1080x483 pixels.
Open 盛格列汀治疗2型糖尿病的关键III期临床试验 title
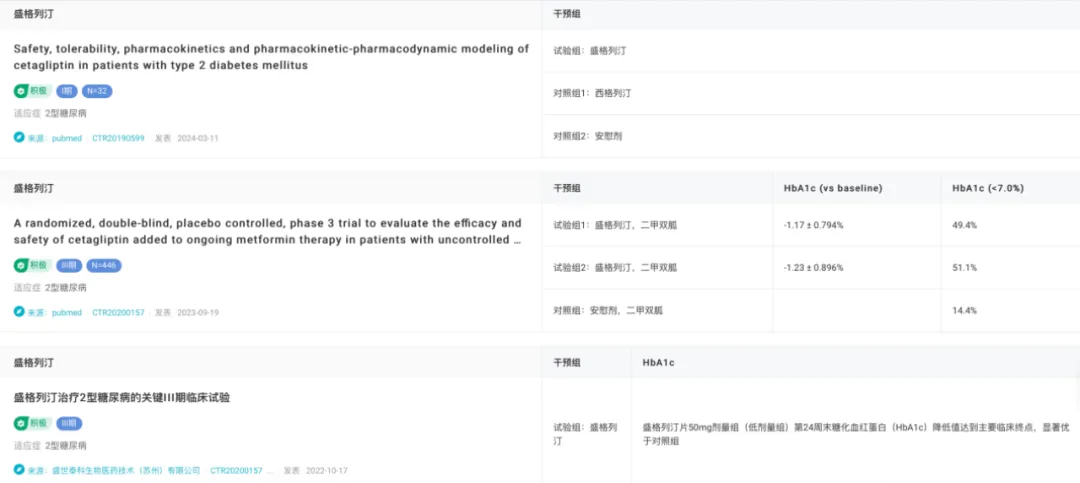click(x=121, y=397)
